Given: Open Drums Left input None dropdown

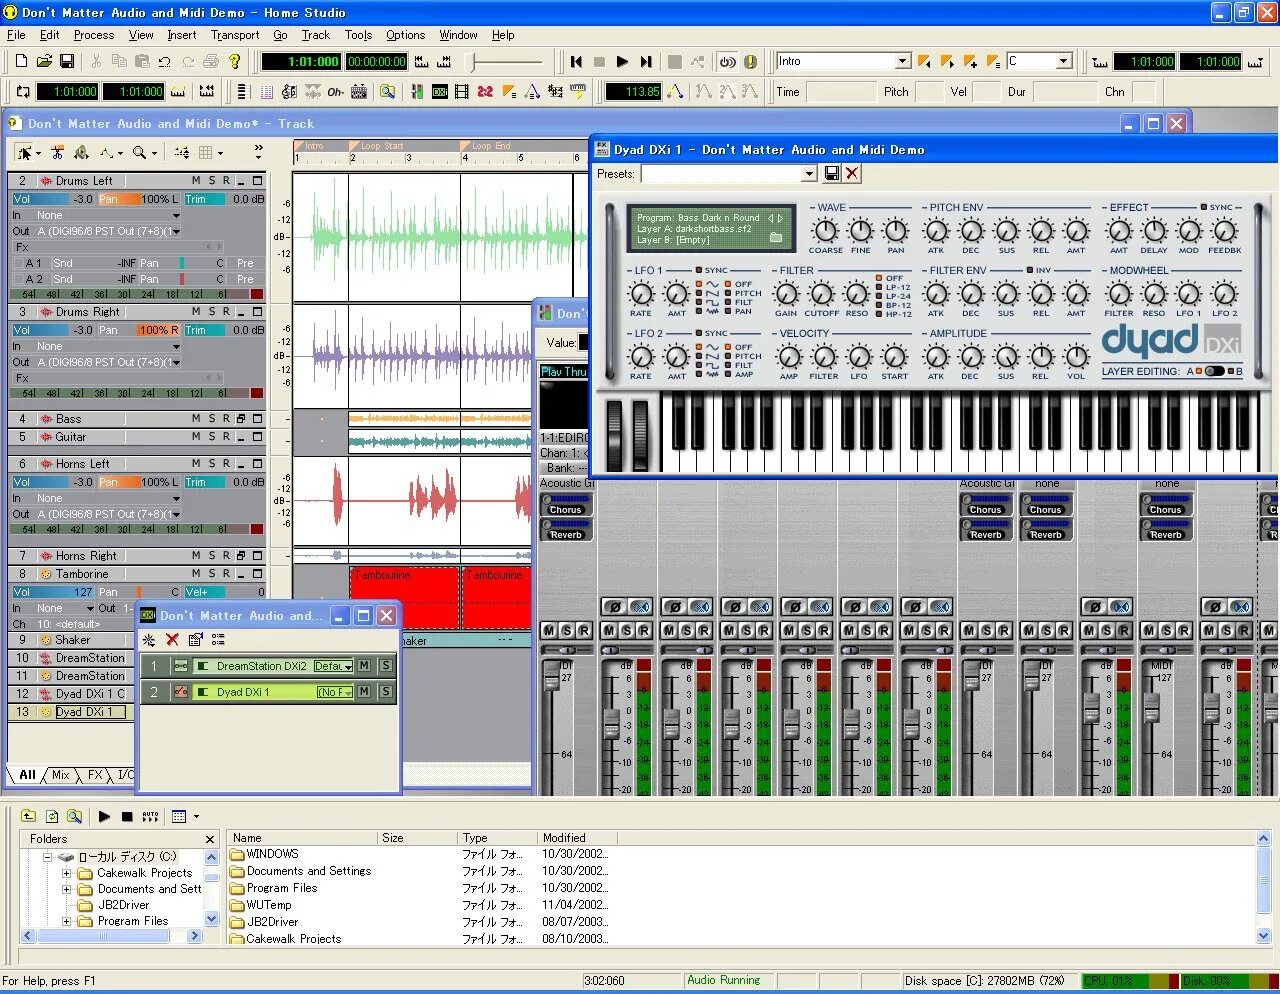Looking at the screenshot, I should point(176,216).
